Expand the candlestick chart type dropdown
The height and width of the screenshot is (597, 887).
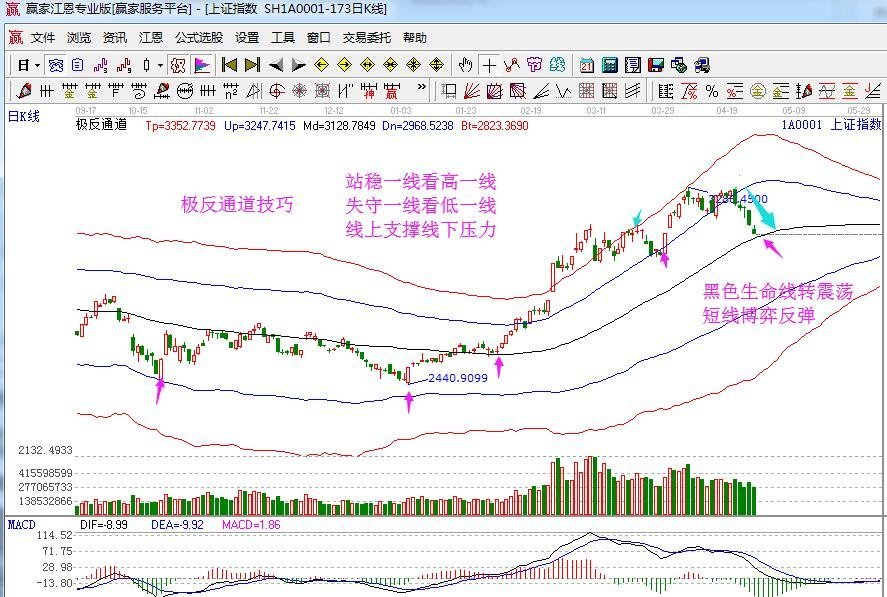point(161,65)
